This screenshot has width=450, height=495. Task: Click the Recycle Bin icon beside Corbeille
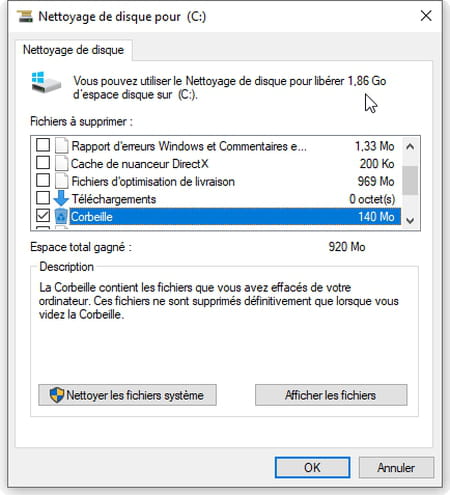coord(61,216)
